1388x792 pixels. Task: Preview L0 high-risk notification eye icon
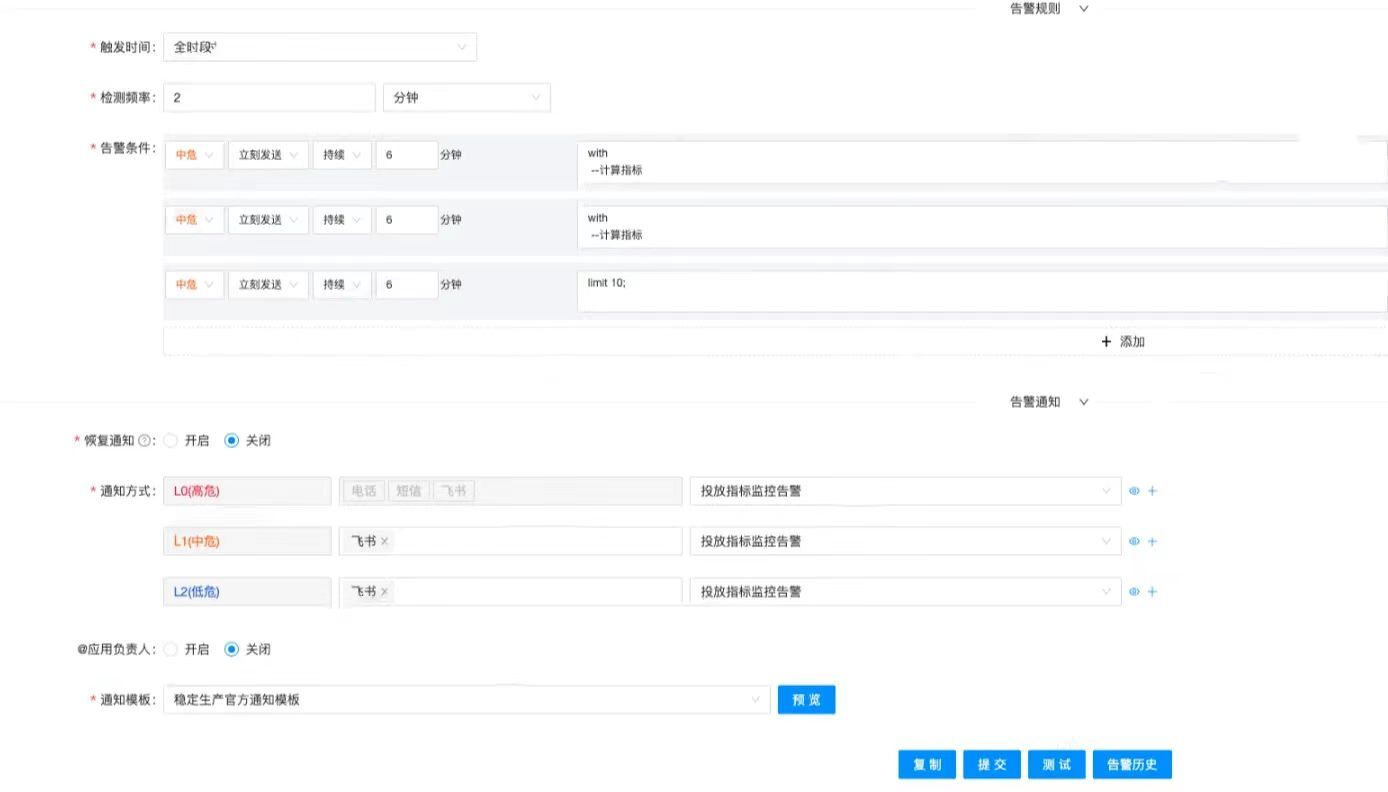(x=1134, y=491)
